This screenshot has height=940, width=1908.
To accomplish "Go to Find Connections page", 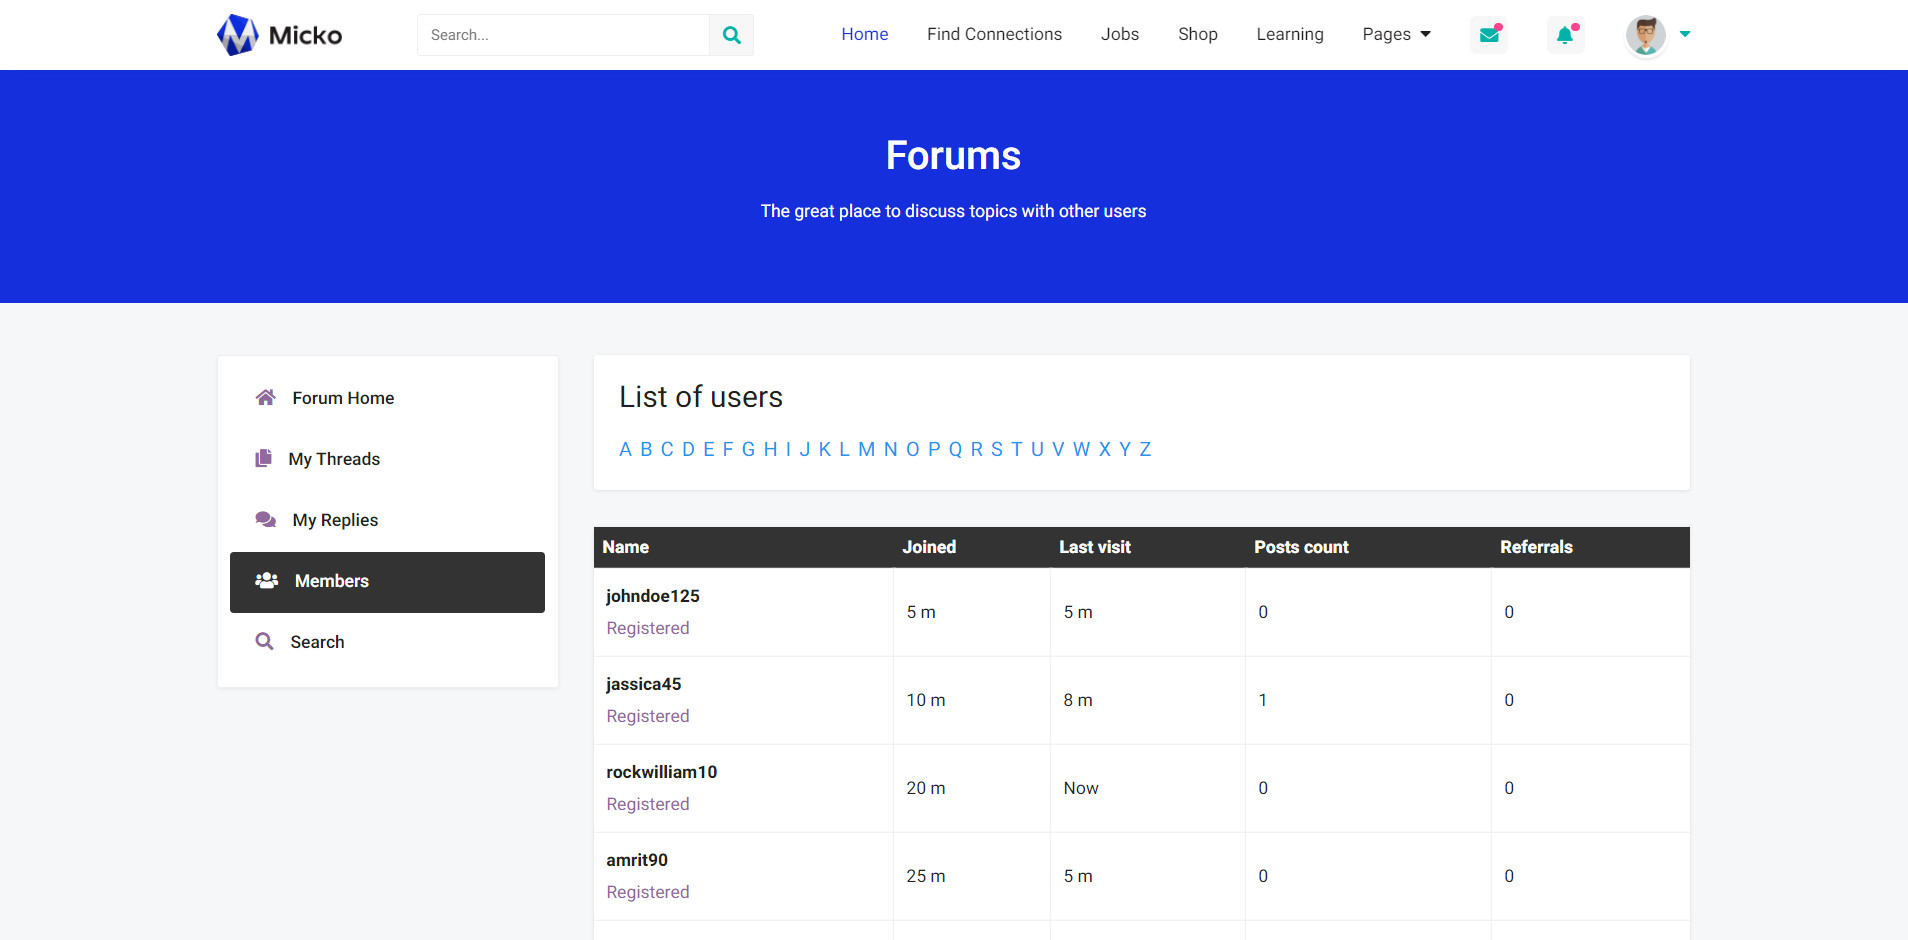I will [994, 35].
